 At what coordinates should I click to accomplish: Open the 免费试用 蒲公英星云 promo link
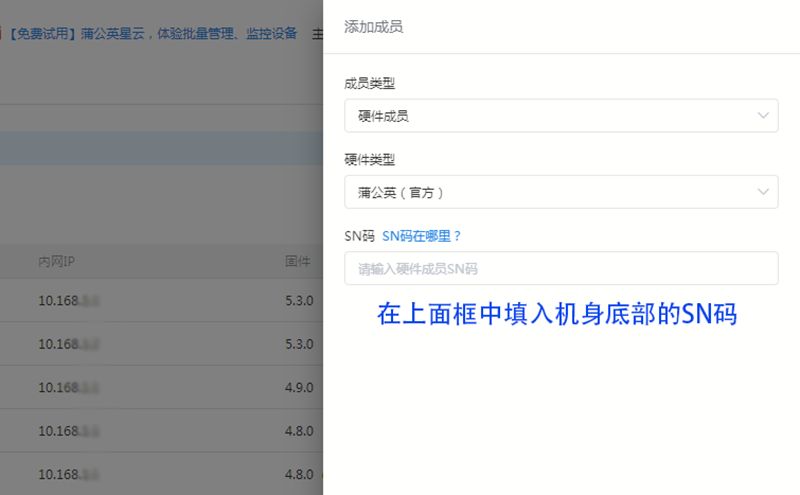tap(153, 34)
